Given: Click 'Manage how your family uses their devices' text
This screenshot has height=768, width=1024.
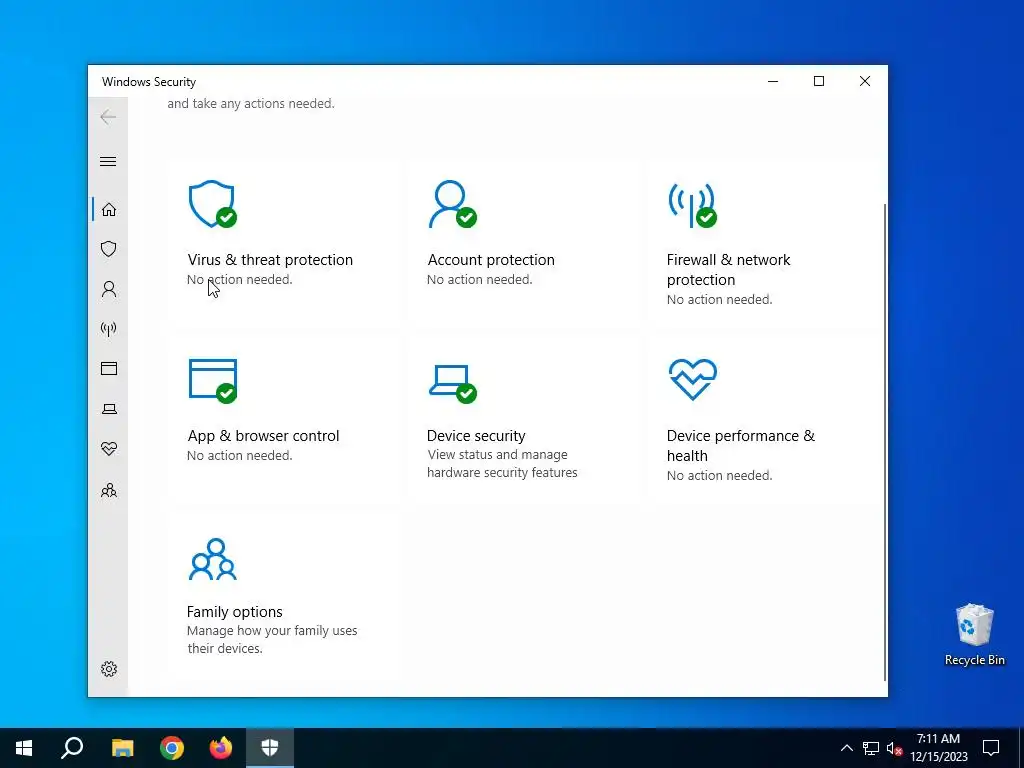Looking at the screenshot, I should (272, 639).
